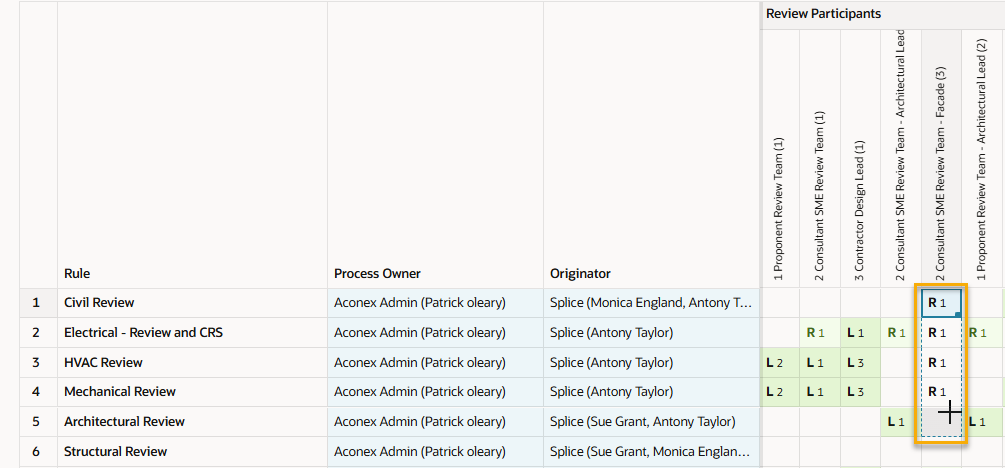Image resolution: width=1005 pixels, height=468 pixels.
Task: Select Facade R 1 cell in HVAC Review row
Action: 941,363
